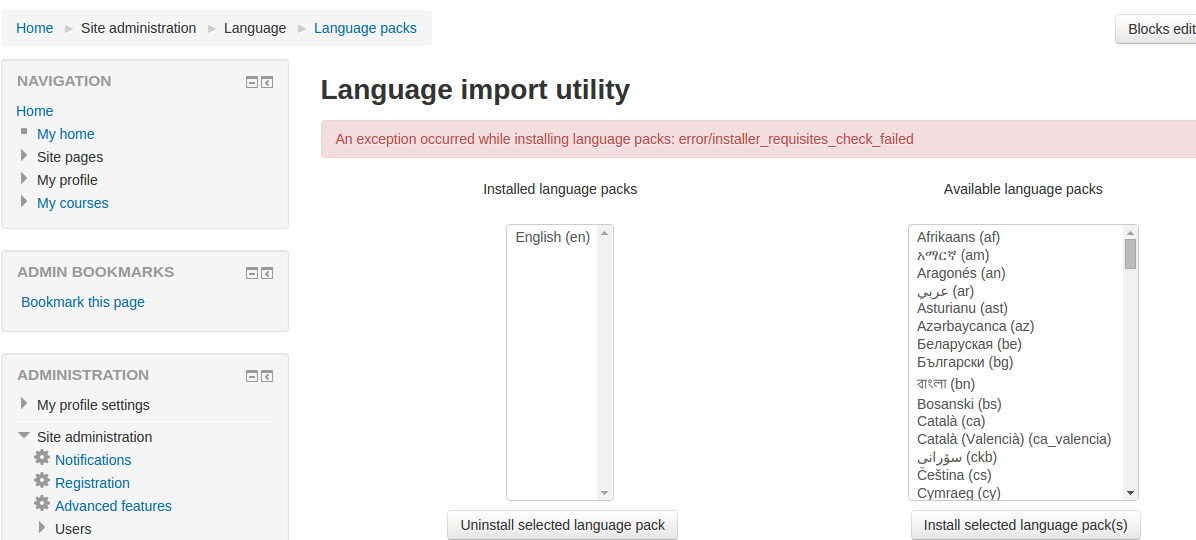Dock the Navigation block
The width and height of the screenshot is (1196, 540).
267,82
